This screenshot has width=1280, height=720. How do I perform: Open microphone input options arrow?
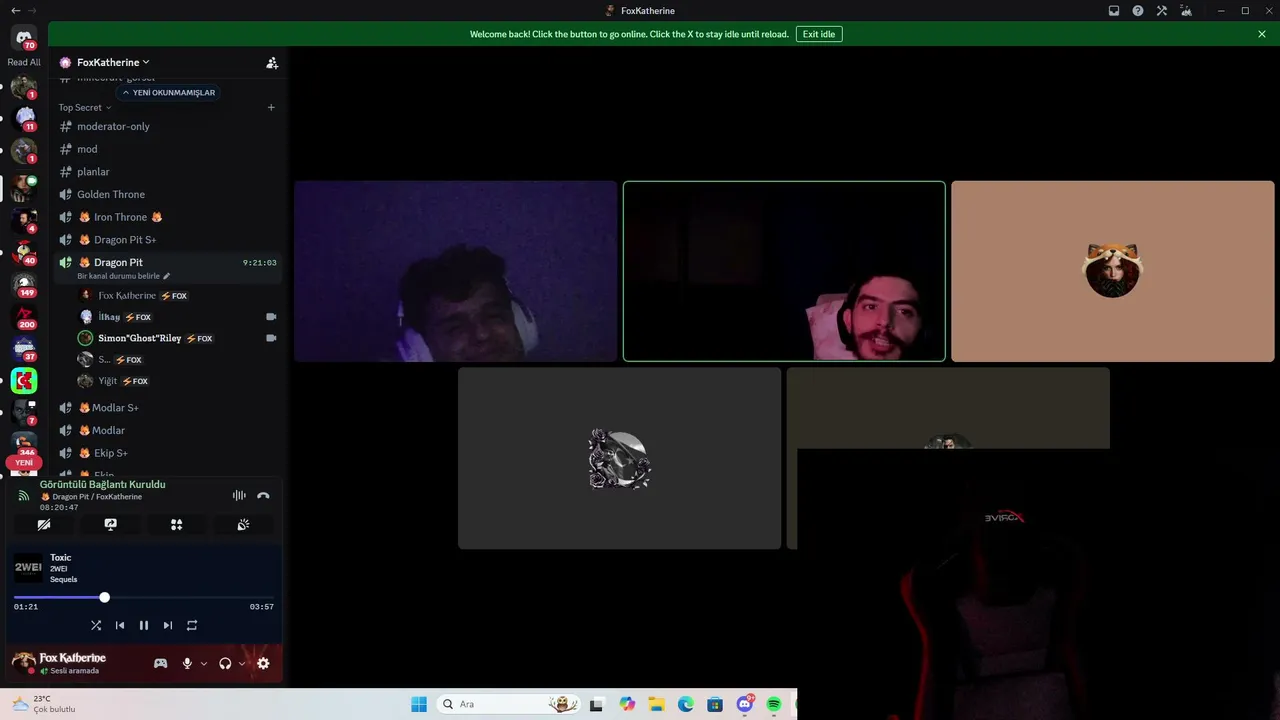point(204,663)
